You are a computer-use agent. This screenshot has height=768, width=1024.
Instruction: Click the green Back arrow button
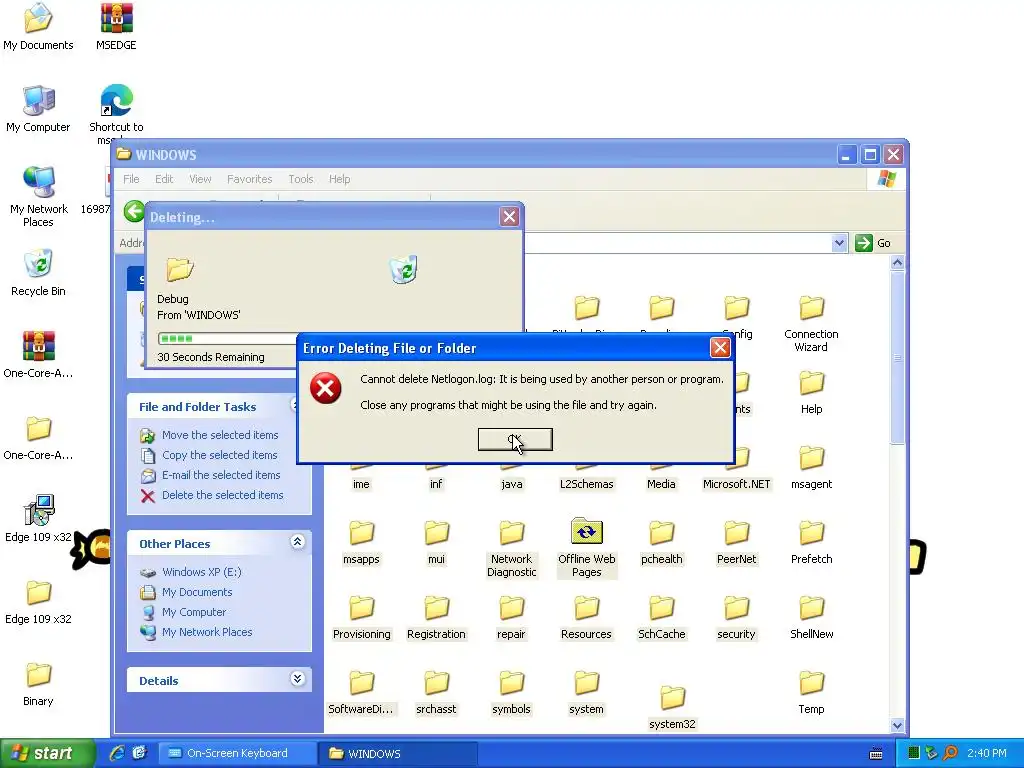pos(134,212)
